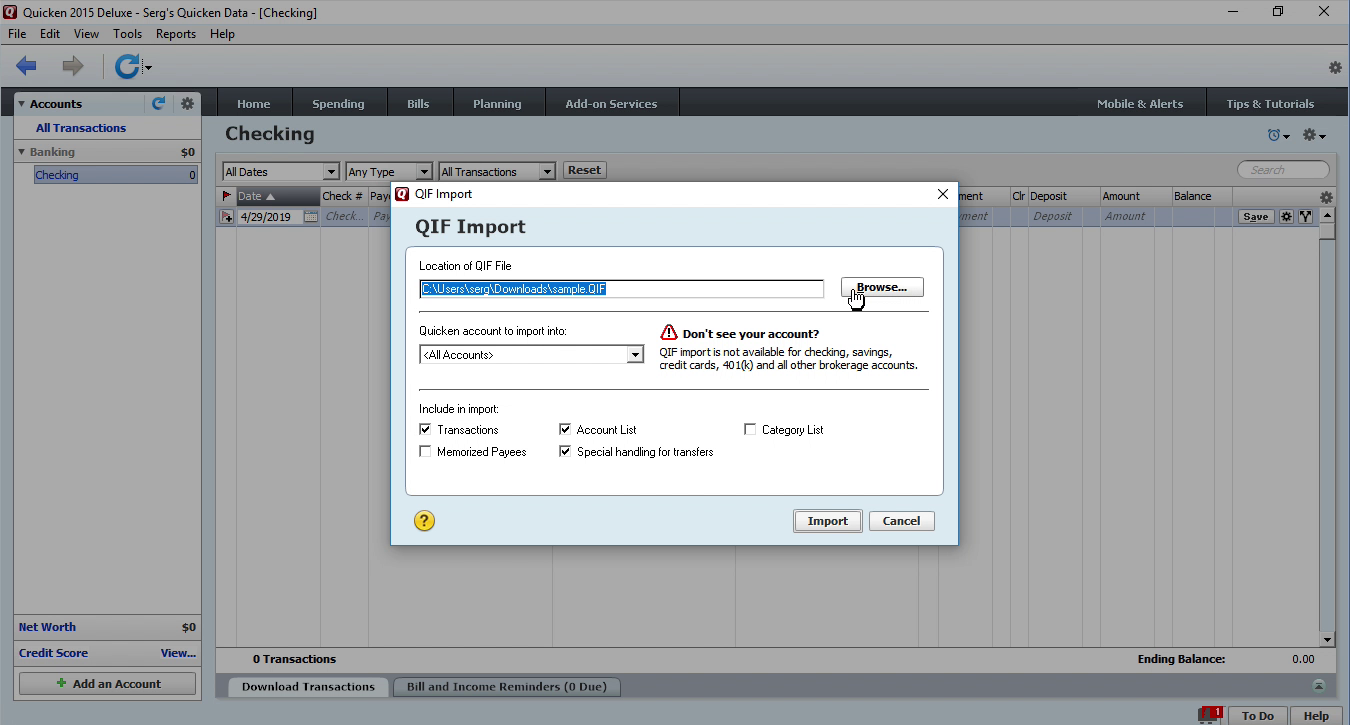The width and height of the screenshot is (1350, 725).
Task: Click the Save transaction button
Action: click(x=1256, y=216)
